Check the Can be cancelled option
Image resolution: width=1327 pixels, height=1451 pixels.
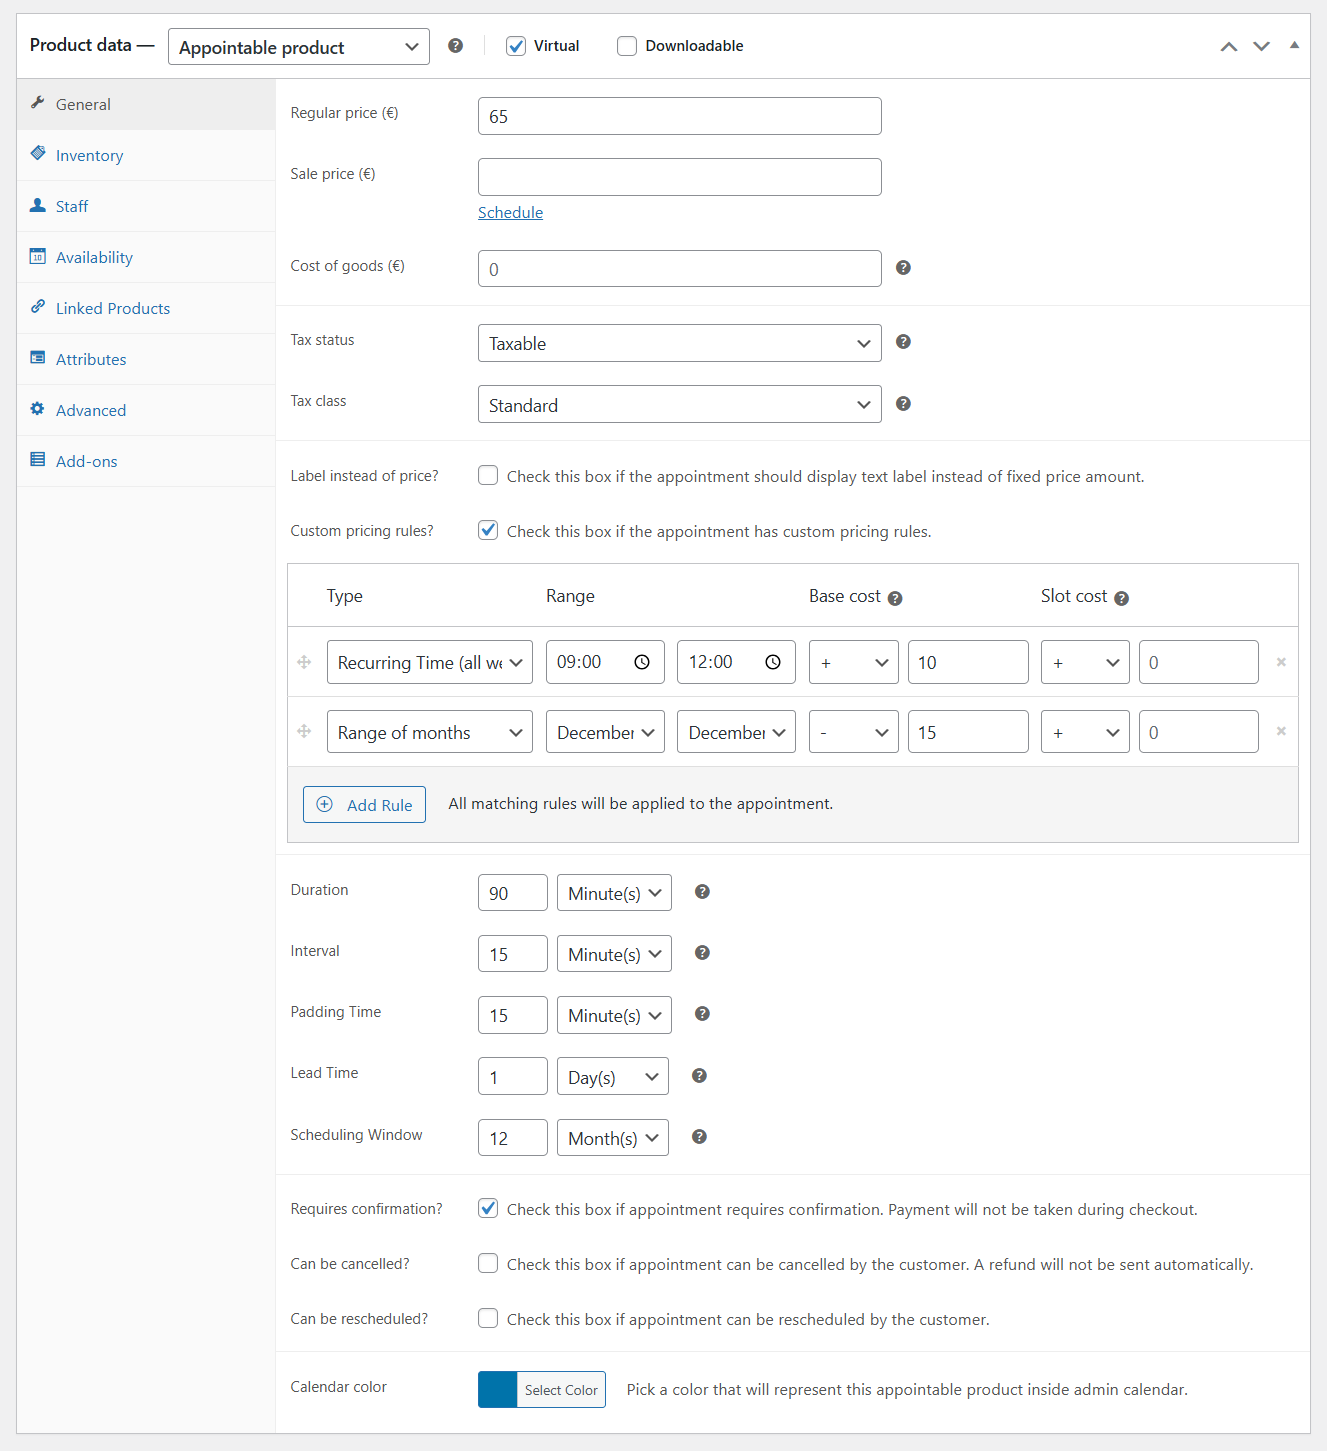pos(488,1263)
